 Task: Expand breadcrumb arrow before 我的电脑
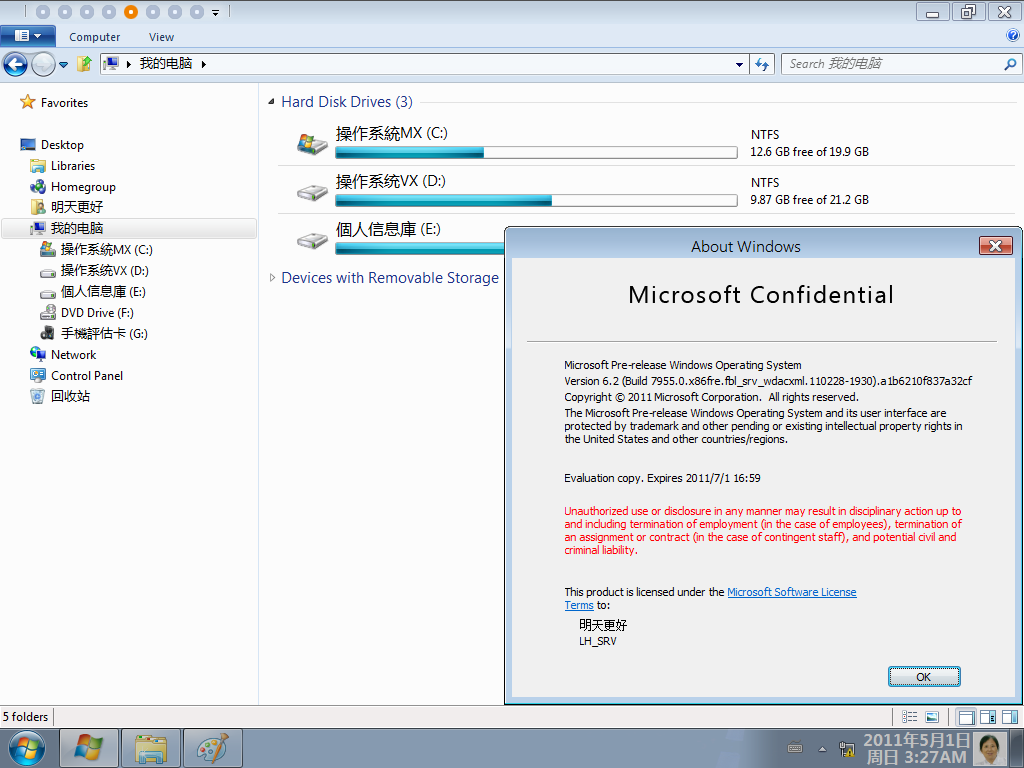point(129,64)
